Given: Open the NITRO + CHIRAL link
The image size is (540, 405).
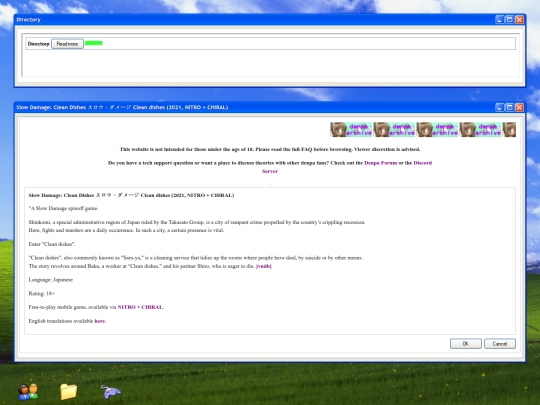Looking at the screenshot, I should pyautogui.click(x=141, y=307).
